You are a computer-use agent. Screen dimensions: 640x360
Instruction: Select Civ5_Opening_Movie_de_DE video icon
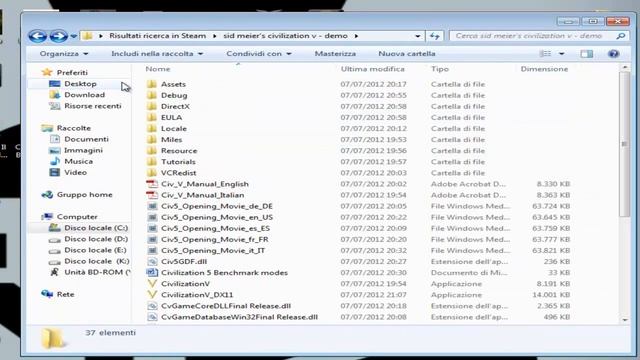click(x=152, y=206)
